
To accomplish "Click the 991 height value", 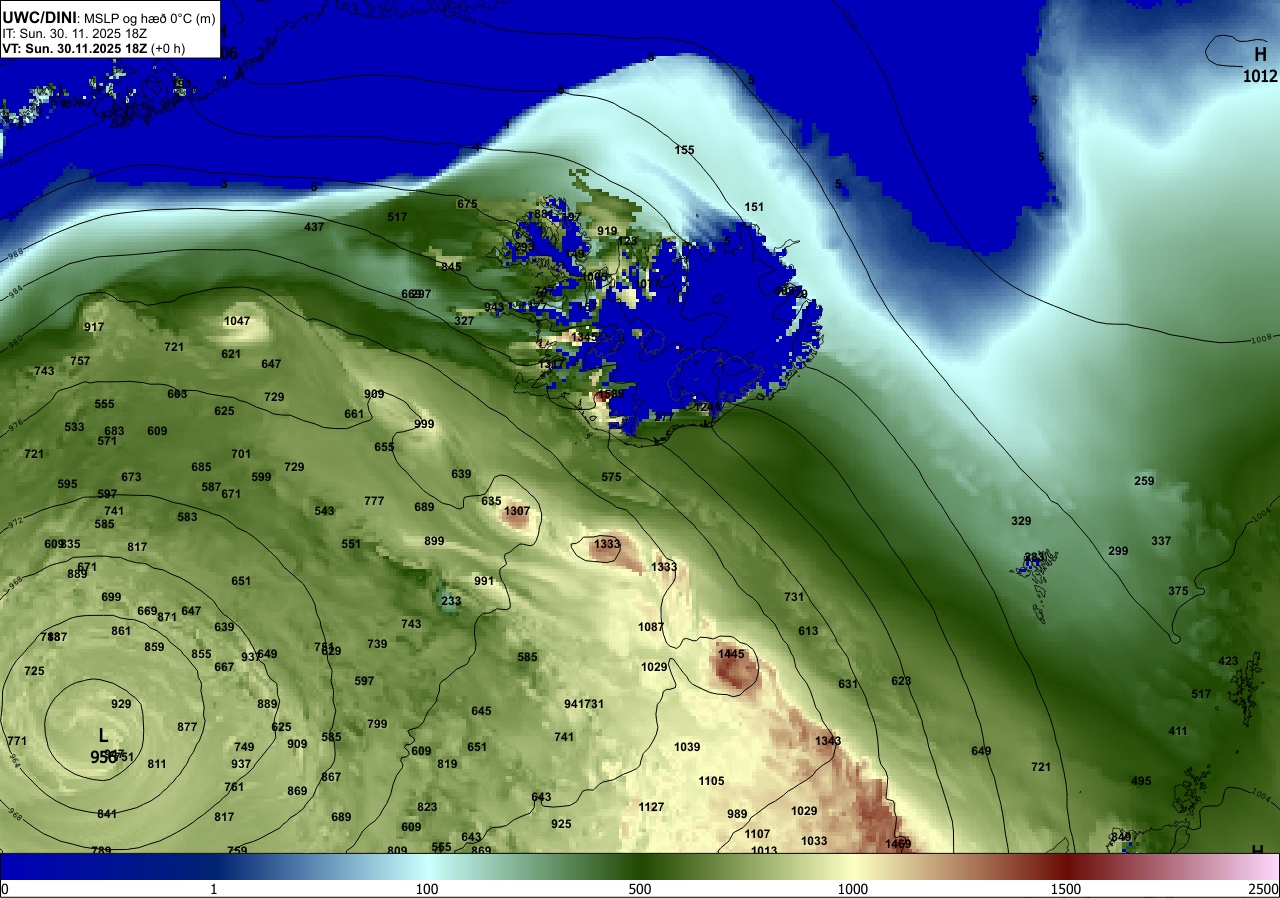I will [484, 581].
